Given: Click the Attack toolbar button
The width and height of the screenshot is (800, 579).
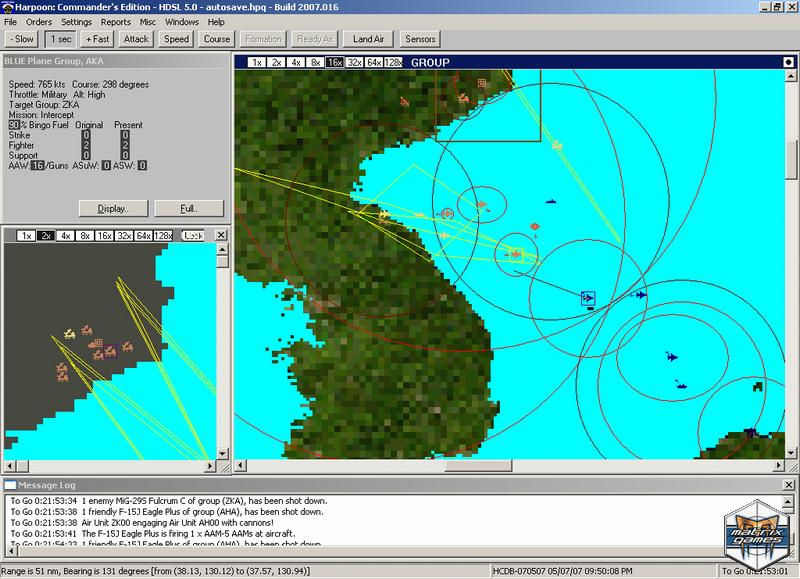Looking at the screenshot, I should (x=136, y=39).
